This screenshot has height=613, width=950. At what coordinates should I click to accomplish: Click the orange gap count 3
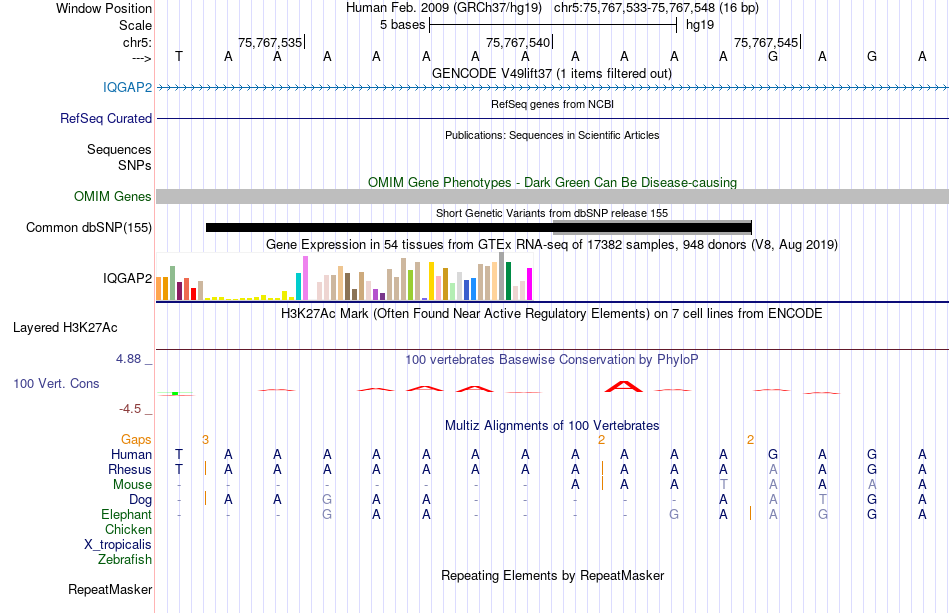(205, 440)
